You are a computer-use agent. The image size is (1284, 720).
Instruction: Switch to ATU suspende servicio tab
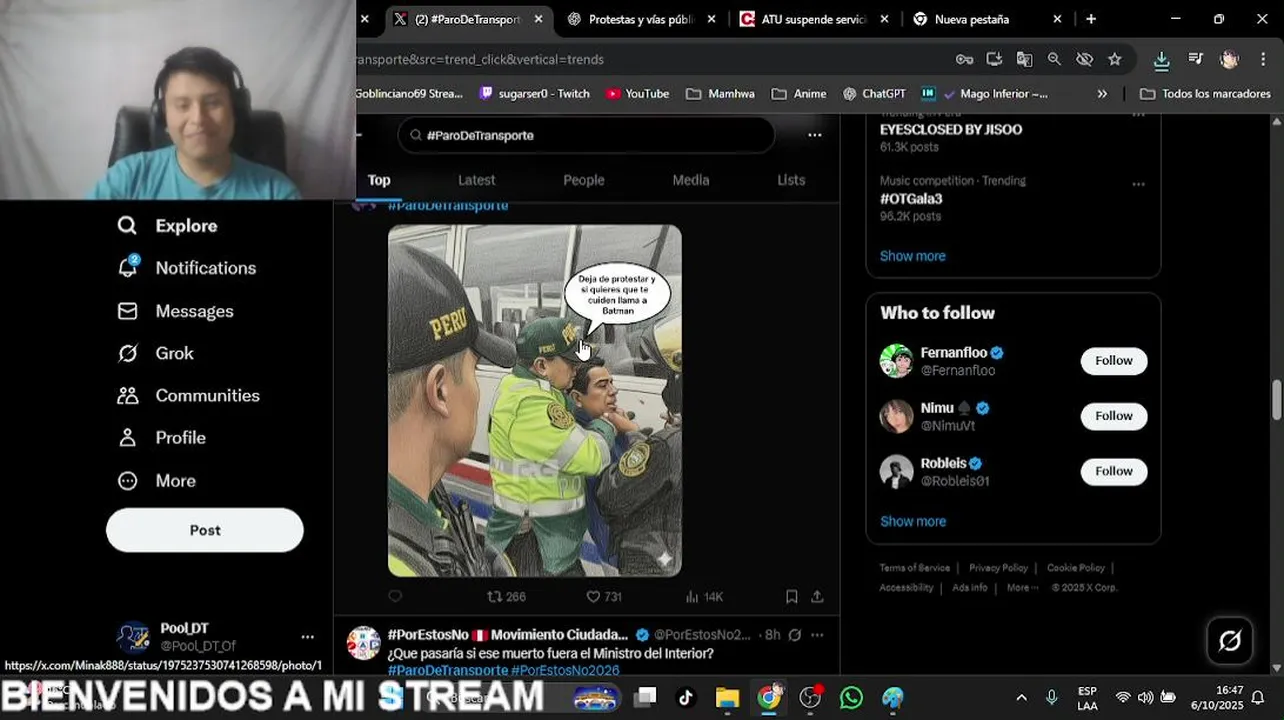pos(814,19)
